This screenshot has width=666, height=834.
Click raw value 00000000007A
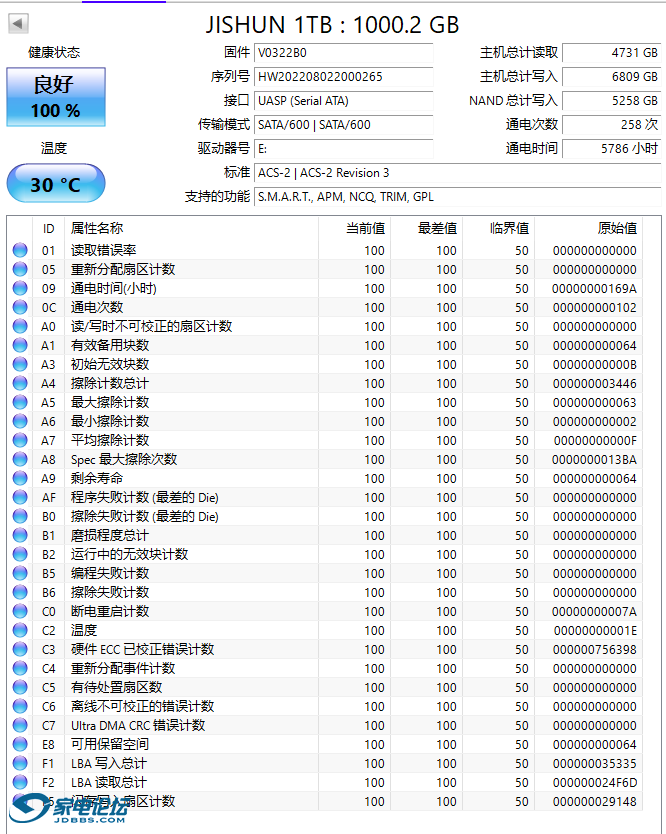pyautogui.click(x=594, y=612)
